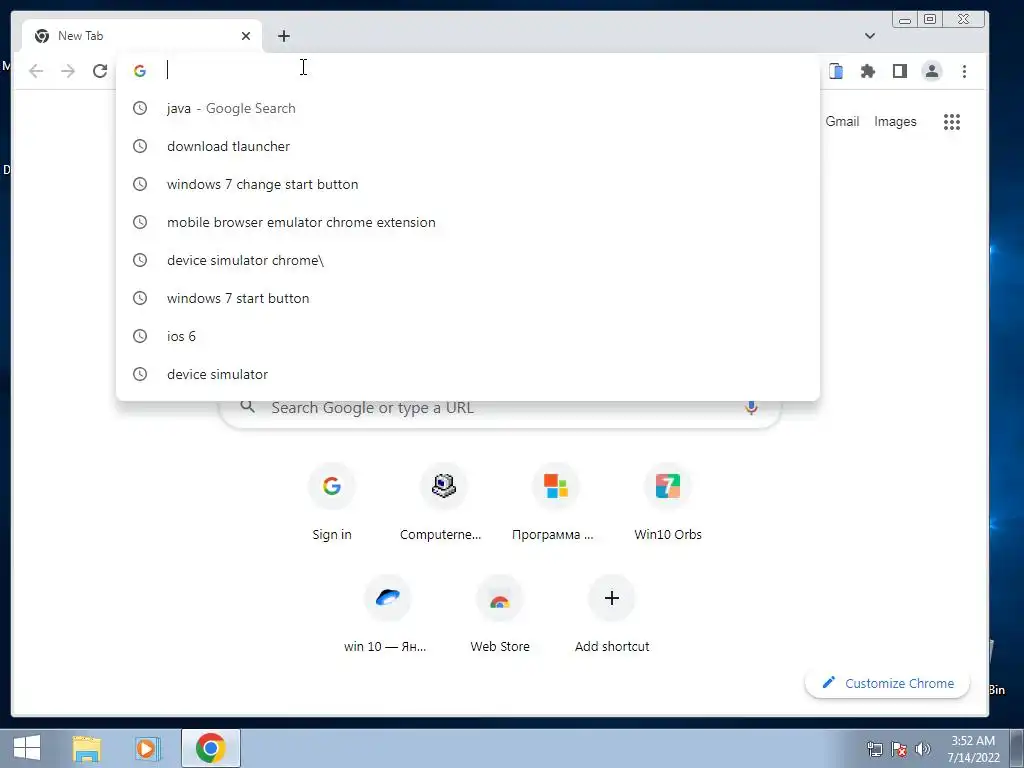Open the taskbar clock and date

tap(973, 749)
